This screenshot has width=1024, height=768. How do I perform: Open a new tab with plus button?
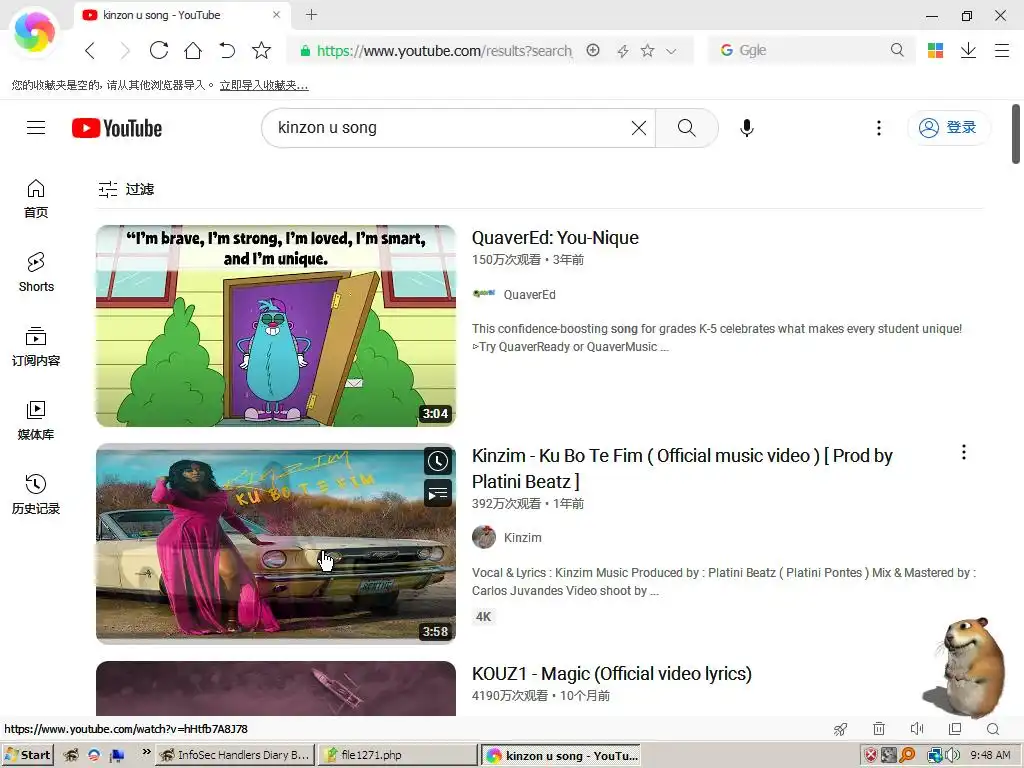(312, 15)
